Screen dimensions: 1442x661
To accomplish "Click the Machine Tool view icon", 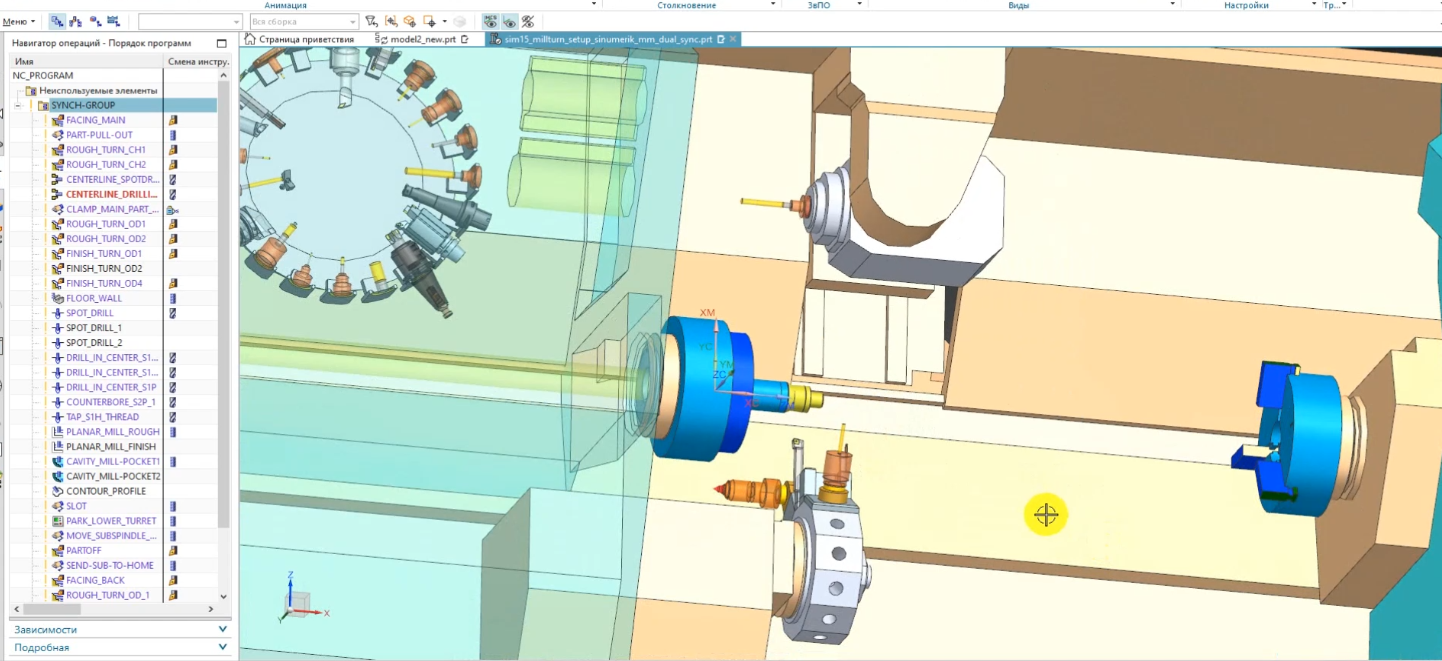I will point(76,21).
